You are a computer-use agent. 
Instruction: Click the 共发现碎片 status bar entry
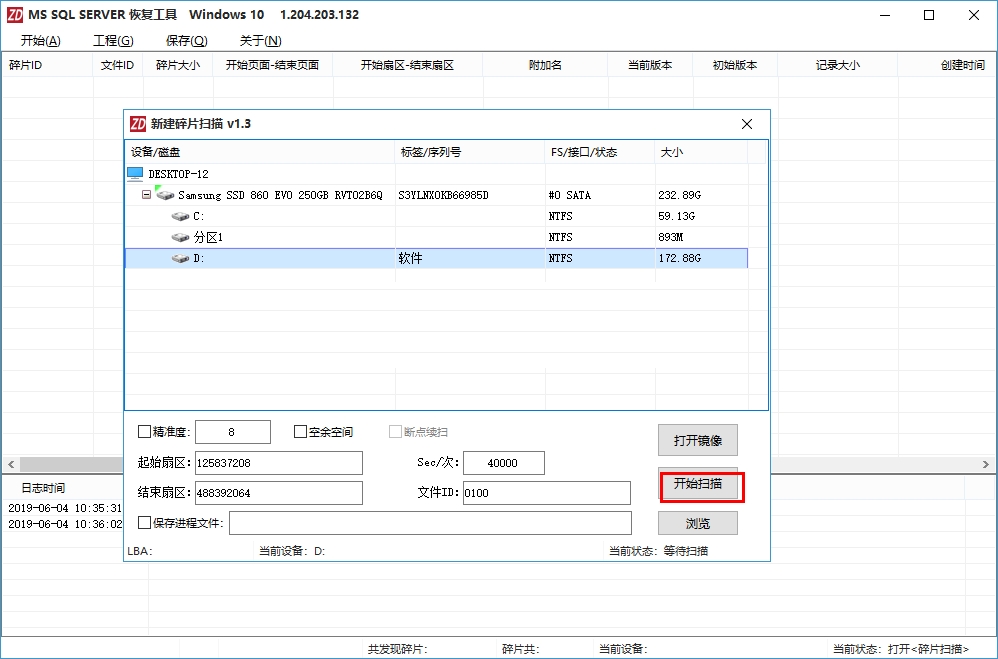pyautogui.click(x=397, y=649)
